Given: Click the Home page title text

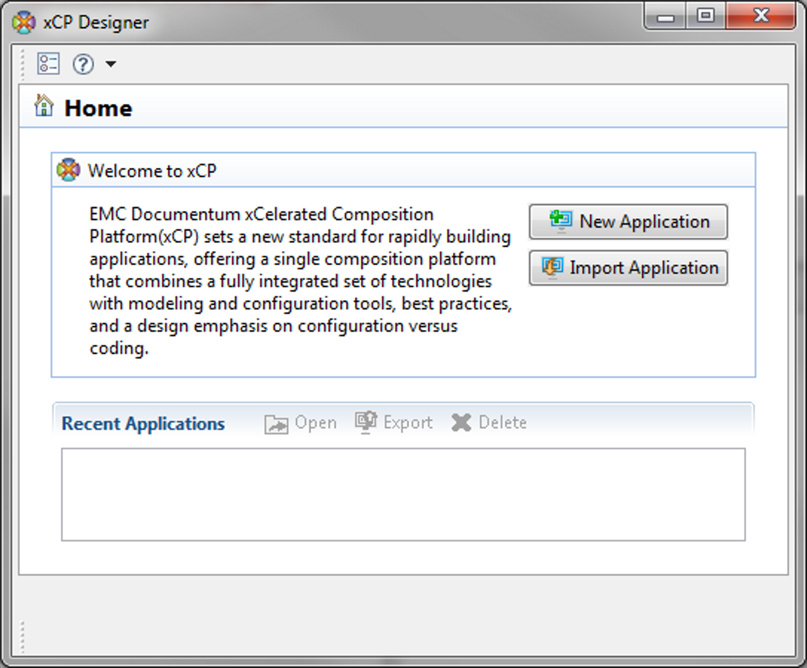Looking at the screenshot, I should point(98,108).
